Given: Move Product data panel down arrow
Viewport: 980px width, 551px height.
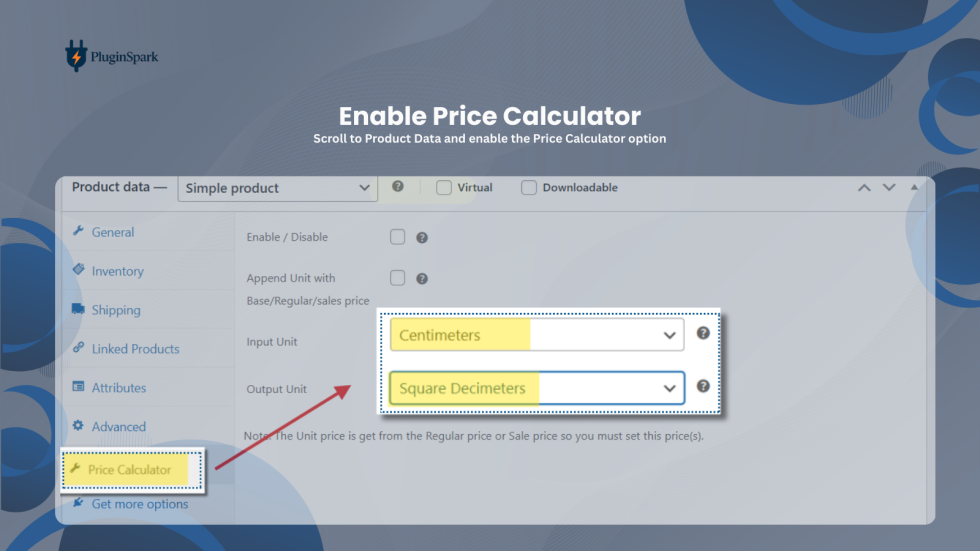Looking at the screenshot, I should 888,188.
